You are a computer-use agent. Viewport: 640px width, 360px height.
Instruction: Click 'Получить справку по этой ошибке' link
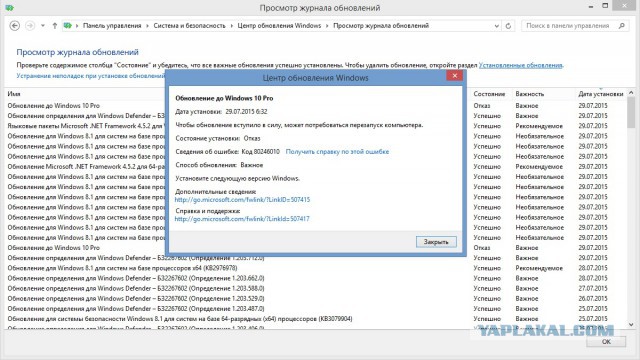pyautogui.click(x=337, y=151)
